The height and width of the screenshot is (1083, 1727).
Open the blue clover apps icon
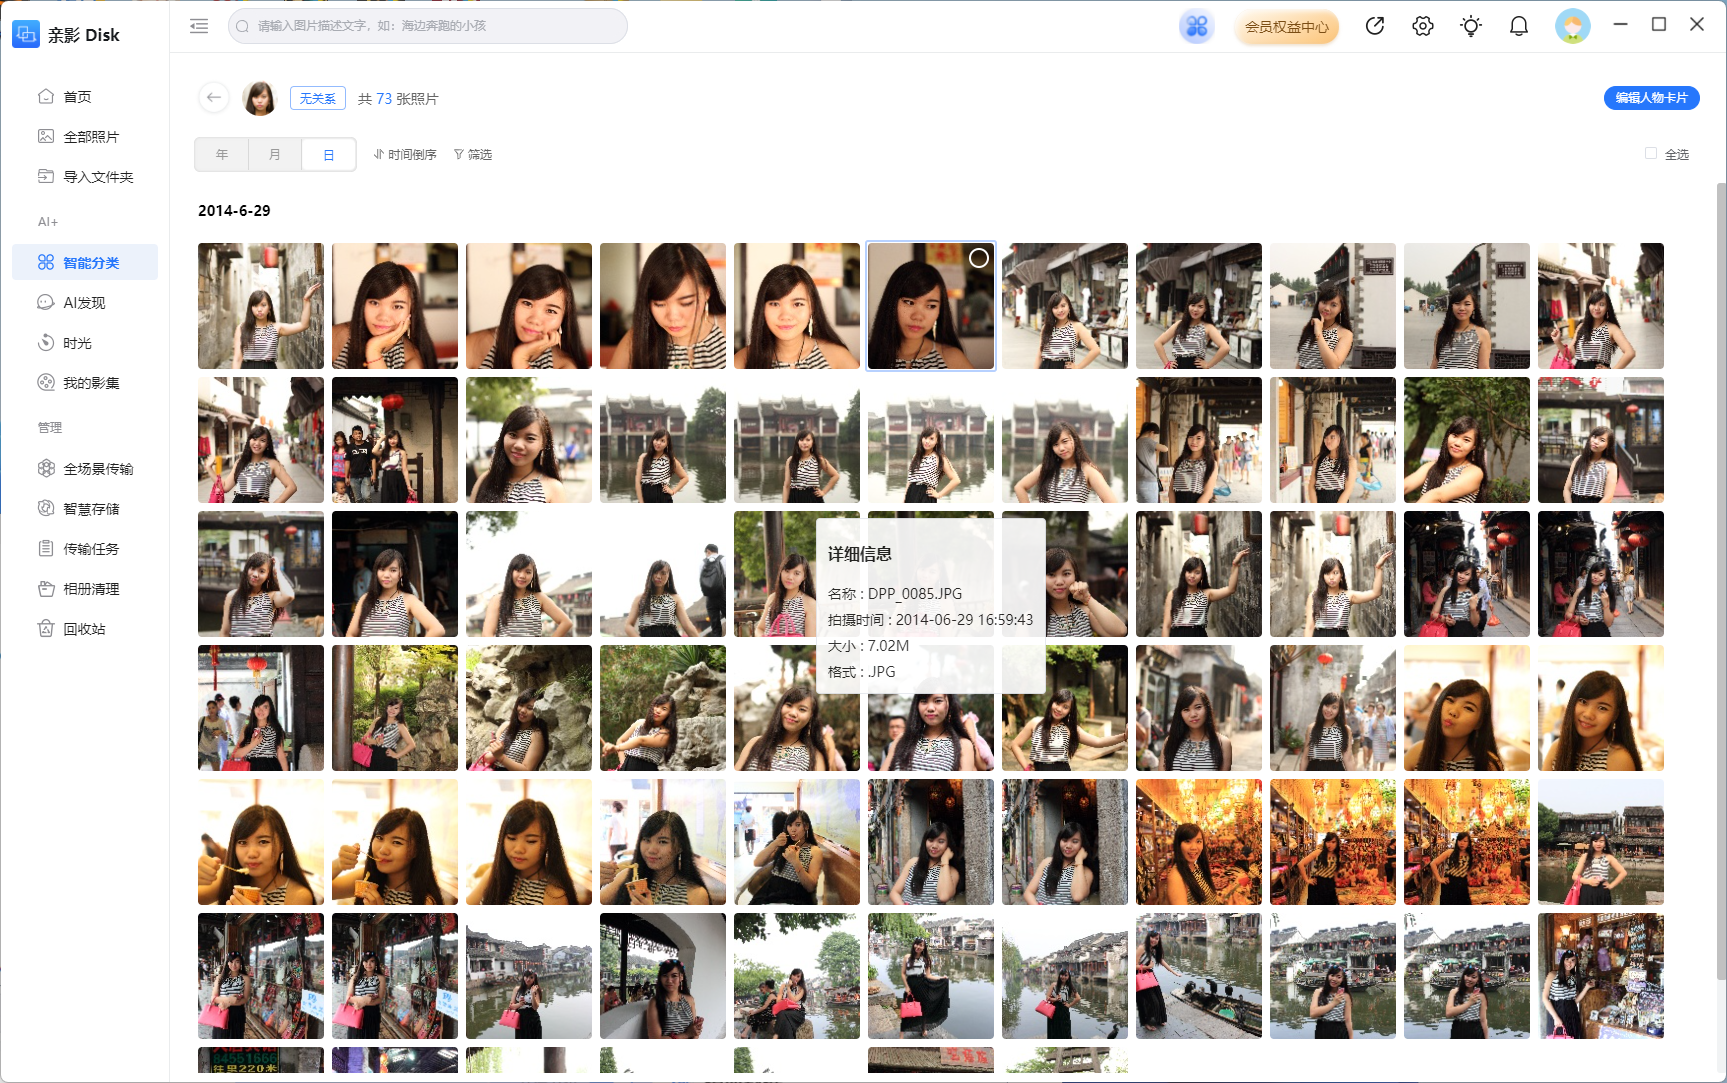point(1196,26)
